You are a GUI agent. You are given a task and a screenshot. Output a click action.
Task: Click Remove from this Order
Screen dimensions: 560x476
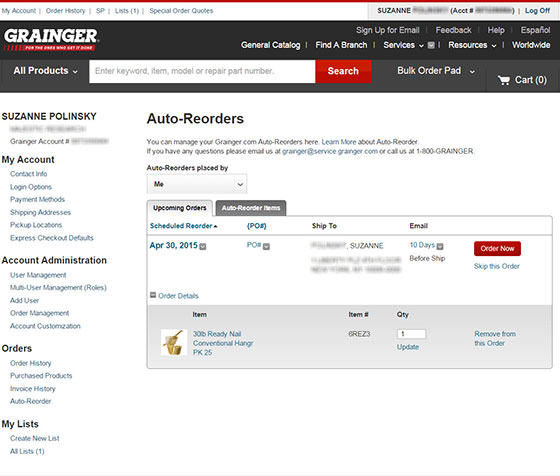click(495, 339)
